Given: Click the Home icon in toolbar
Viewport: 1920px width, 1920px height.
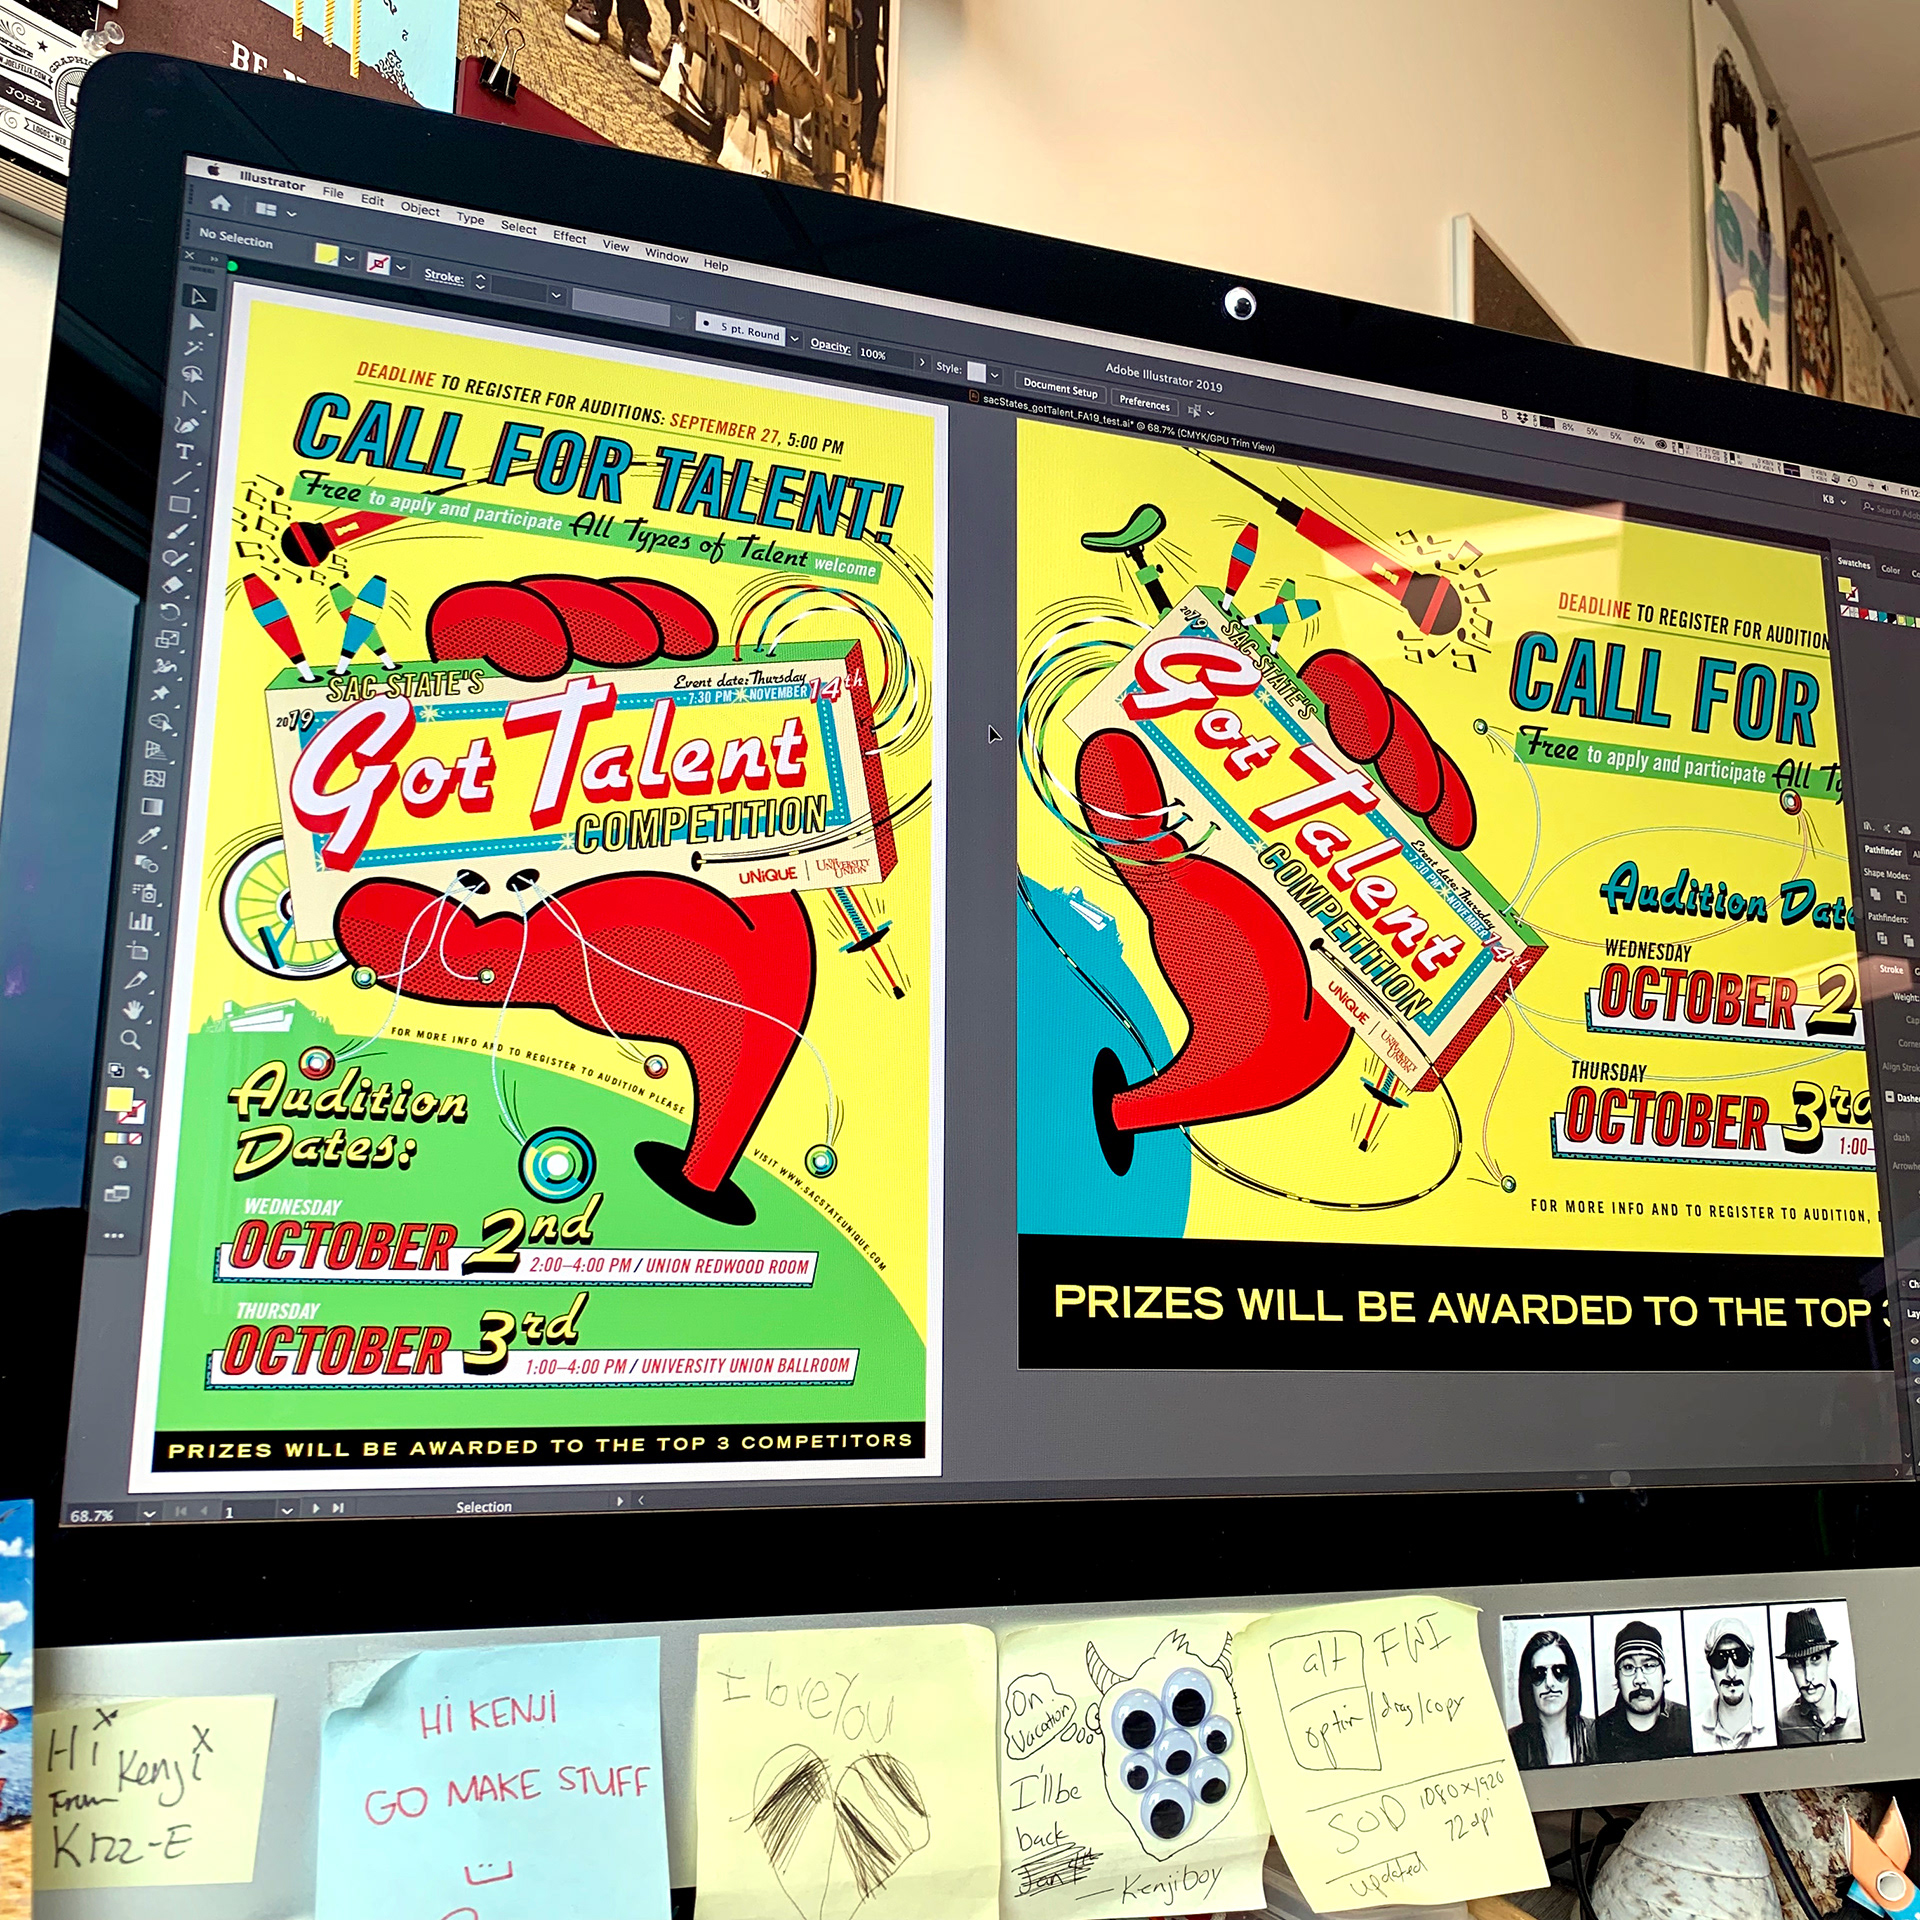Looking at the screenshot, I should pos(221,204).
